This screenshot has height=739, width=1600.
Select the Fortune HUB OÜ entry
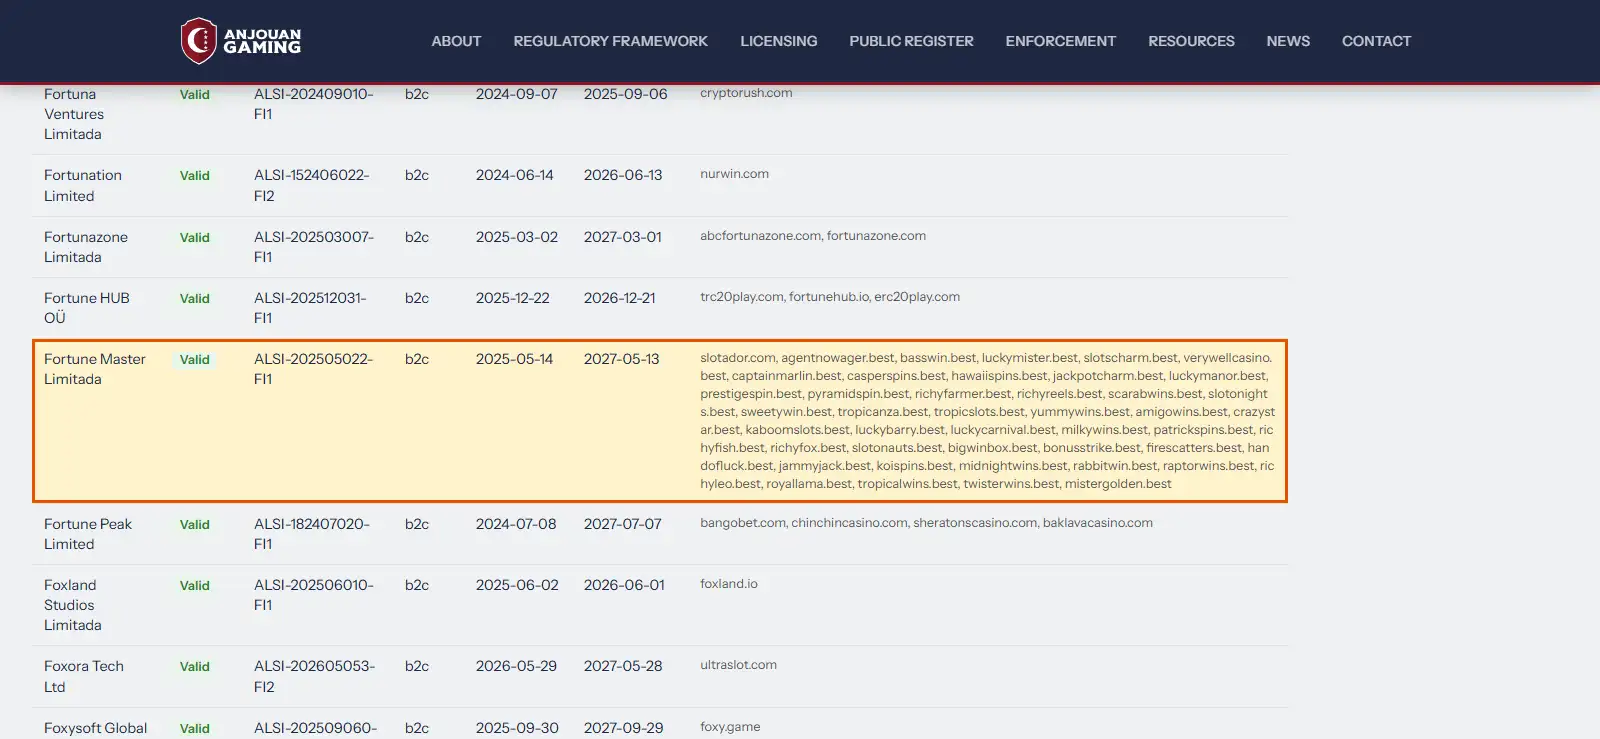(87, 308)
